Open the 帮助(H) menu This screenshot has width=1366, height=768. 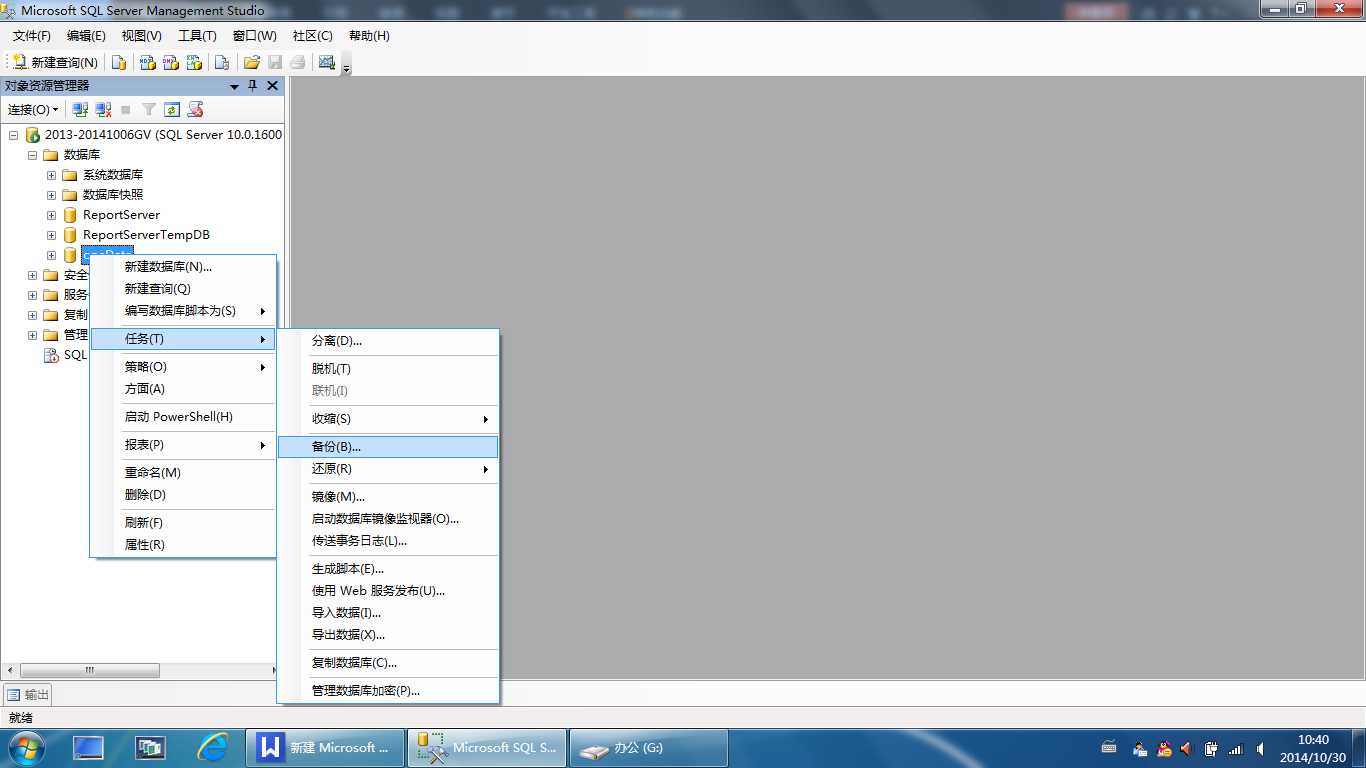coord(369,36)
